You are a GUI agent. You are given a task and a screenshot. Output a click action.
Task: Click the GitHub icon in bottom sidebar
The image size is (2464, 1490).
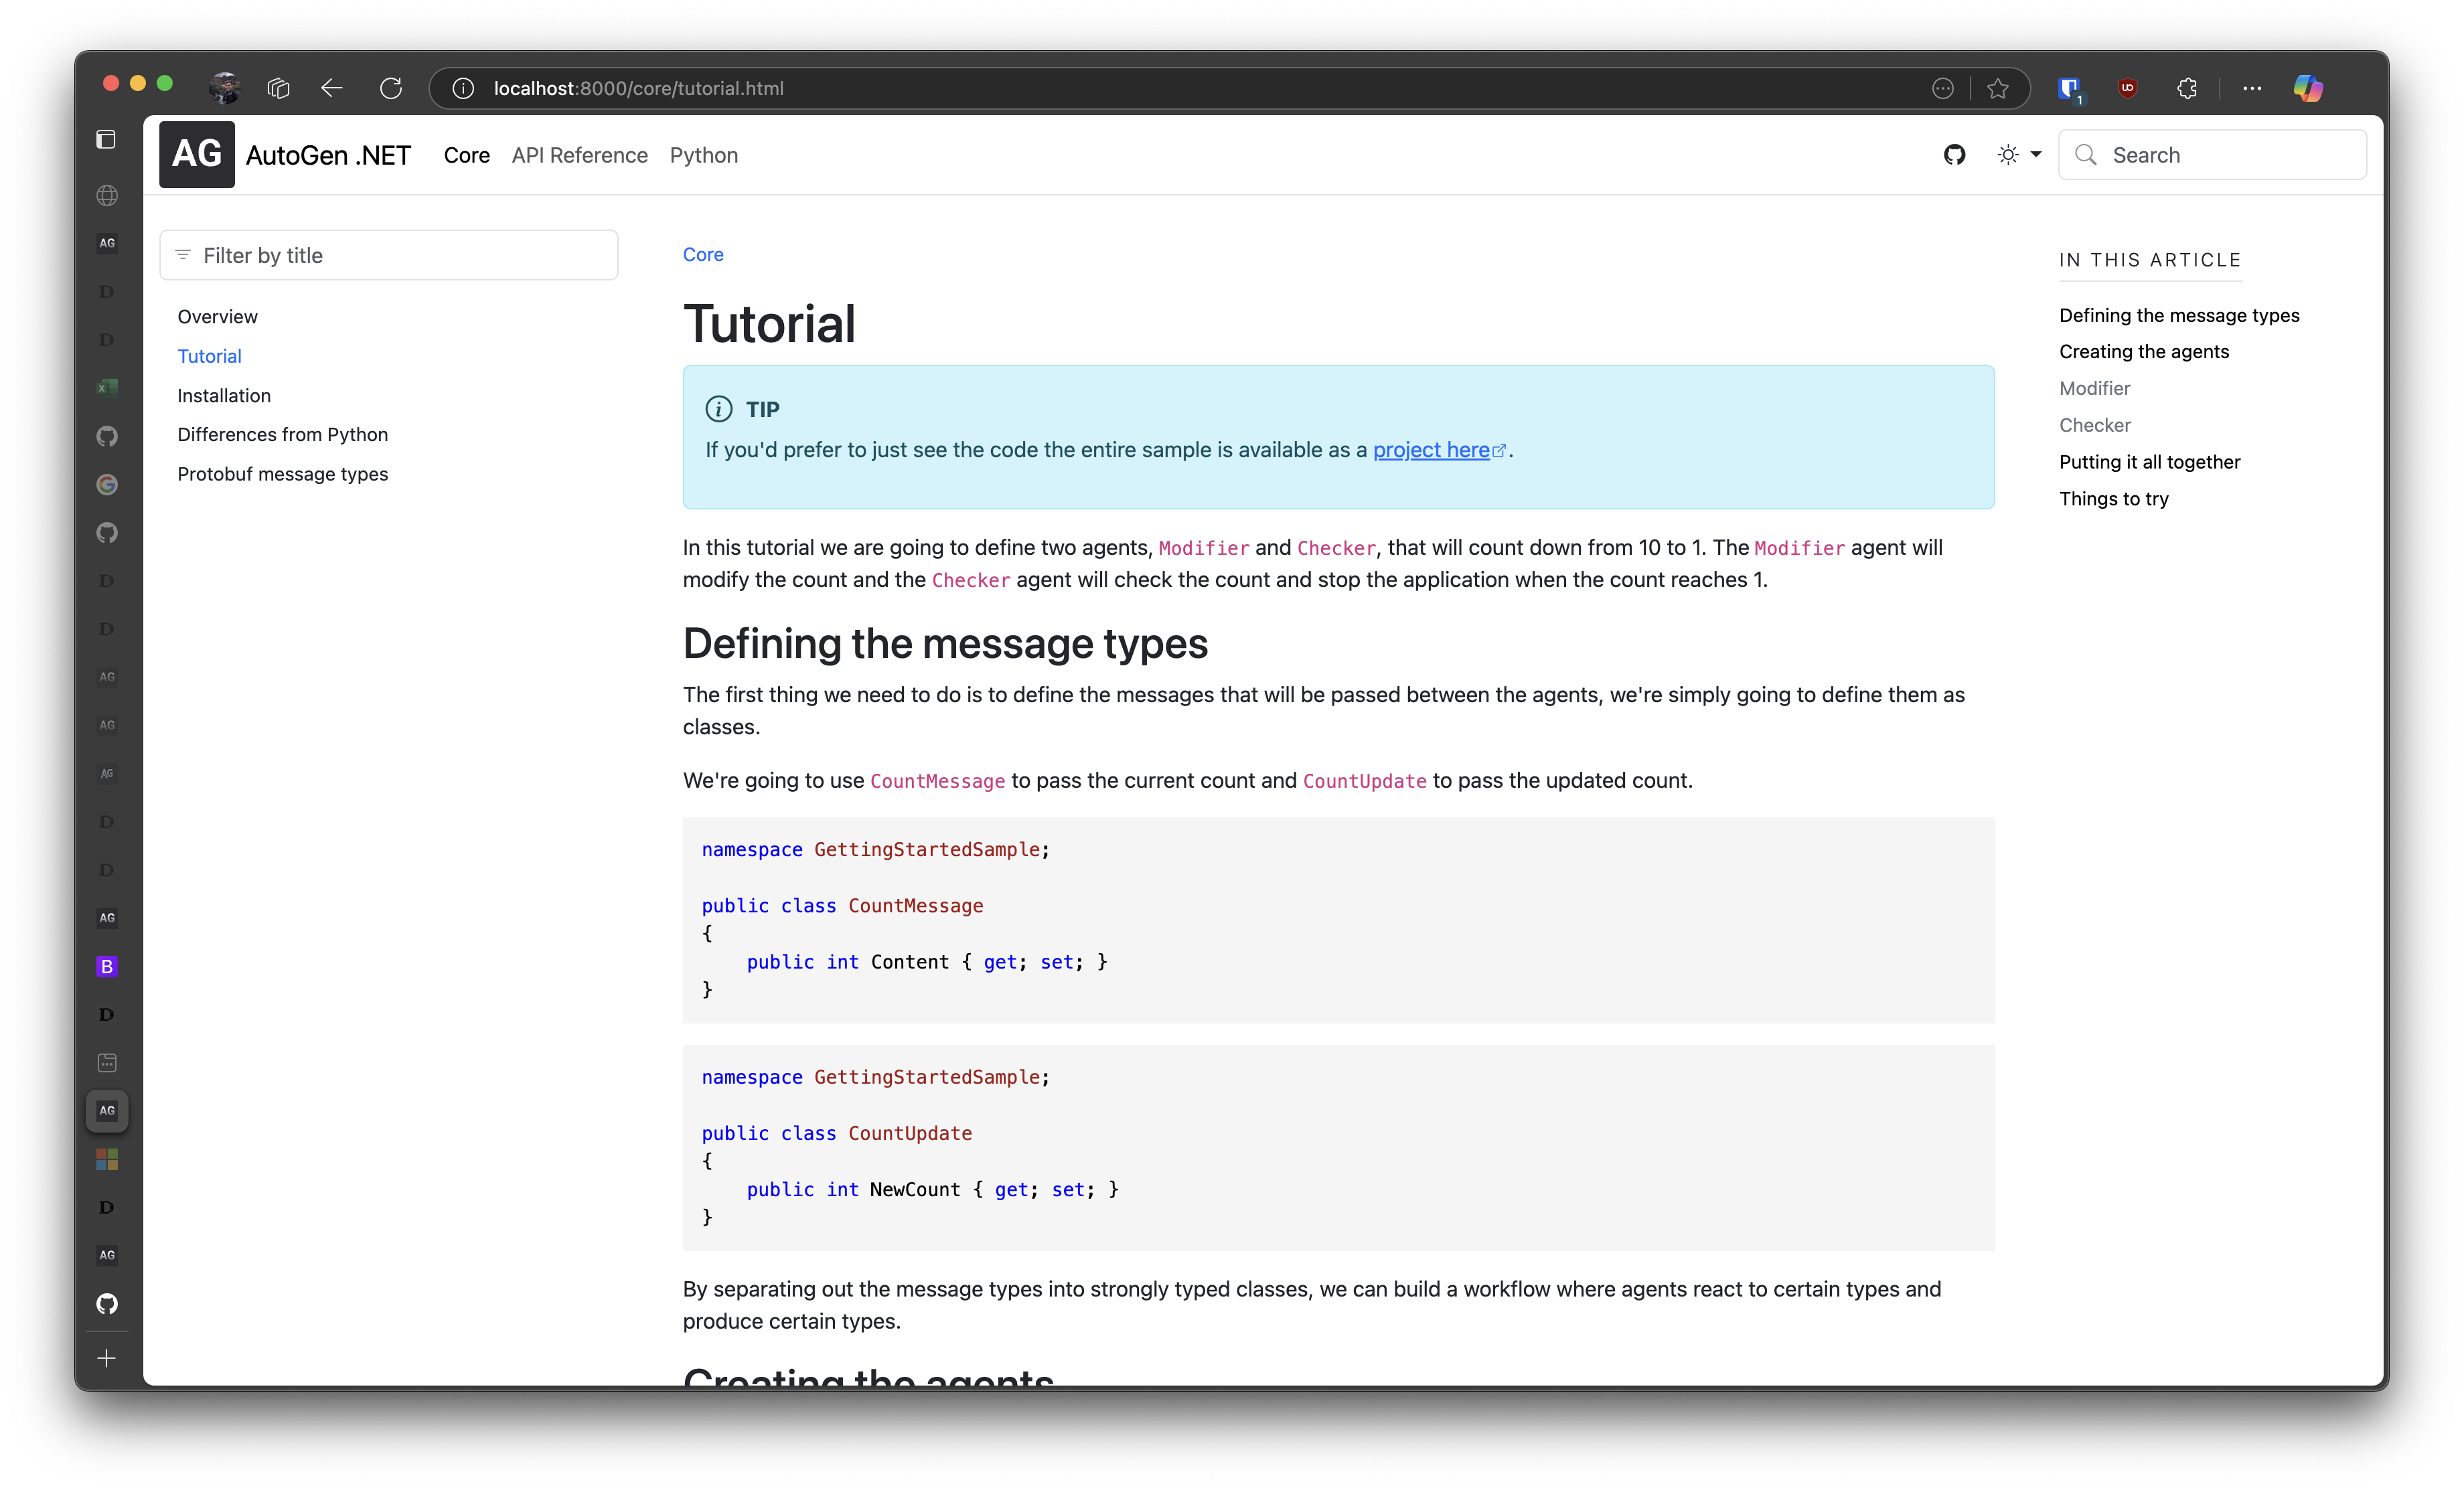[106, 1303]
